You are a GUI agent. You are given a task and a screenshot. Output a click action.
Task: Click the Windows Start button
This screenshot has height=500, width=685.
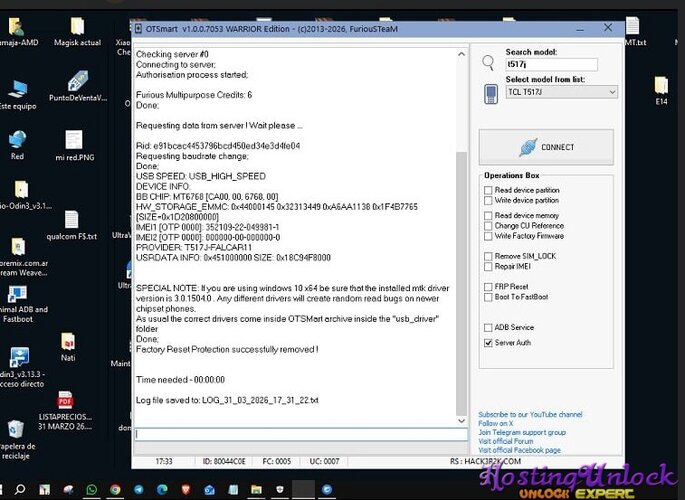click(x=12, y=490)
